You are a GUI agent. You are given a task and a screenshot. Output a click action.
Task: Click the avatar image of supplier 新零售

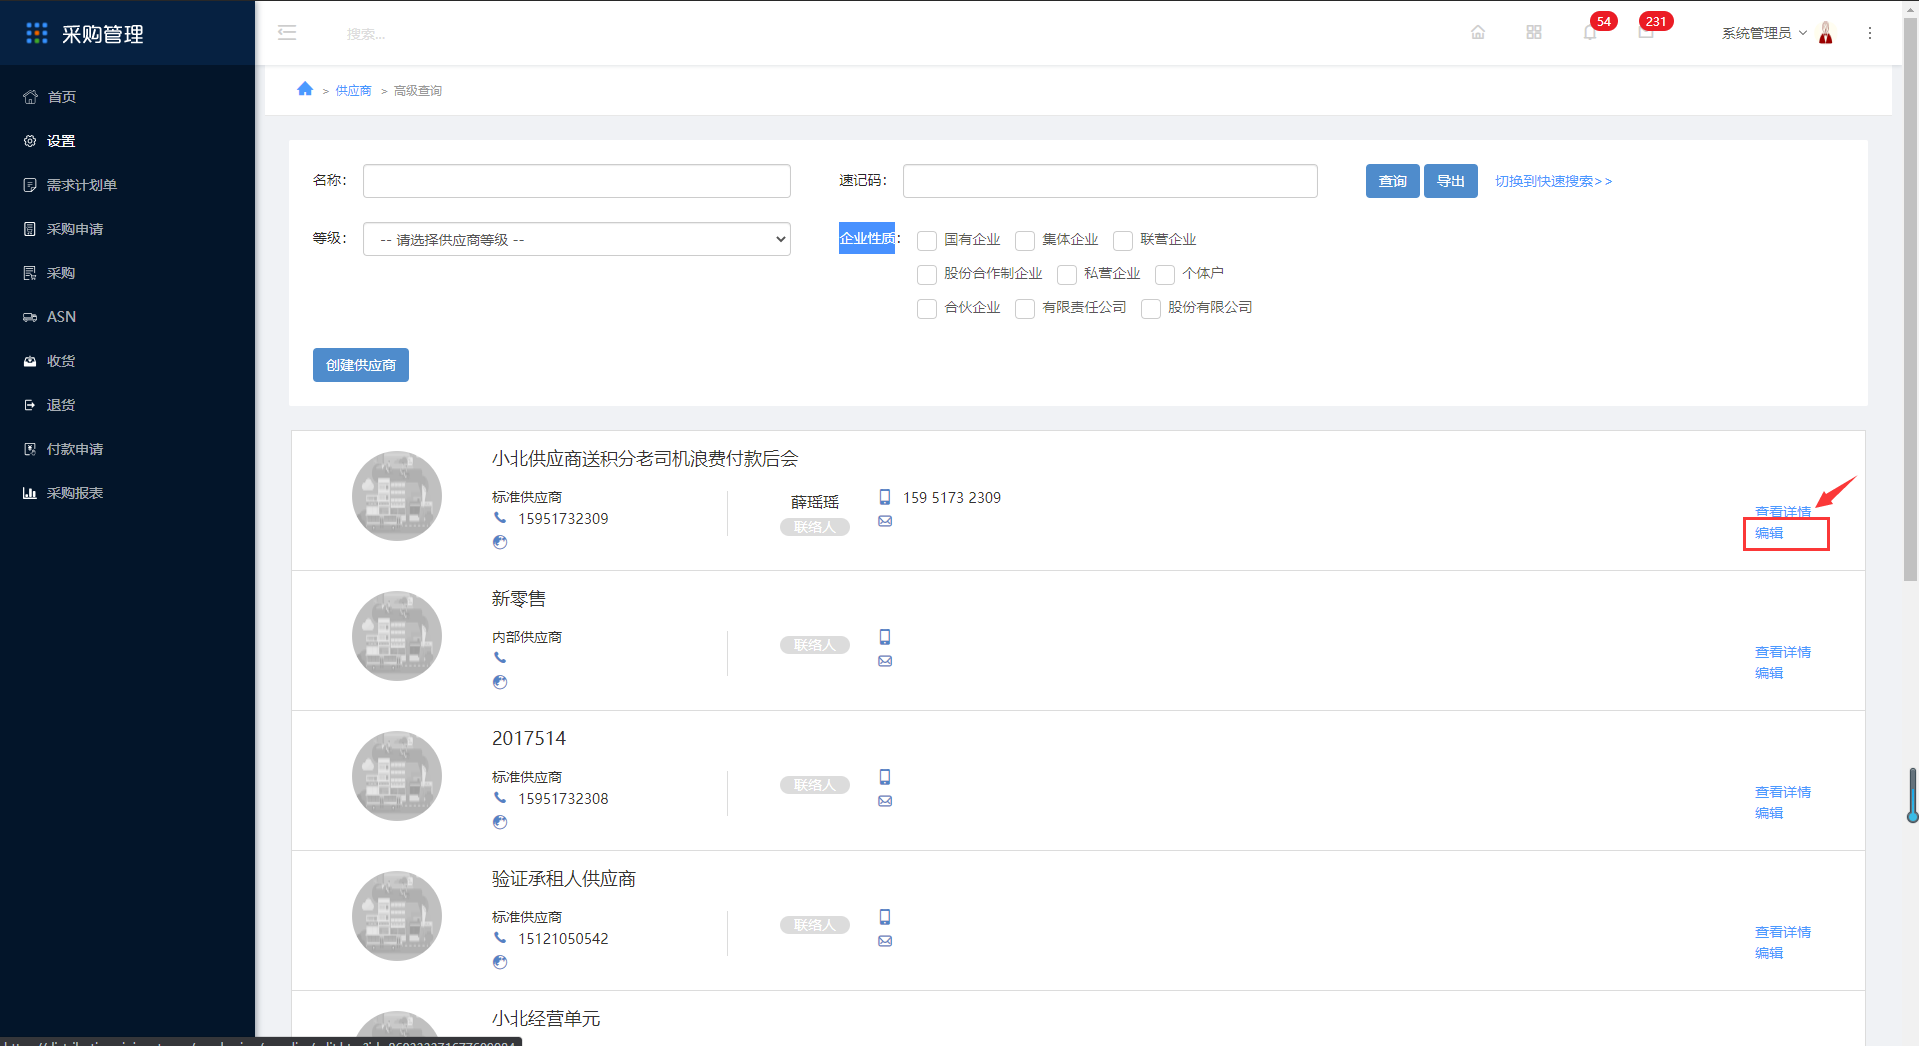(397, 636)
